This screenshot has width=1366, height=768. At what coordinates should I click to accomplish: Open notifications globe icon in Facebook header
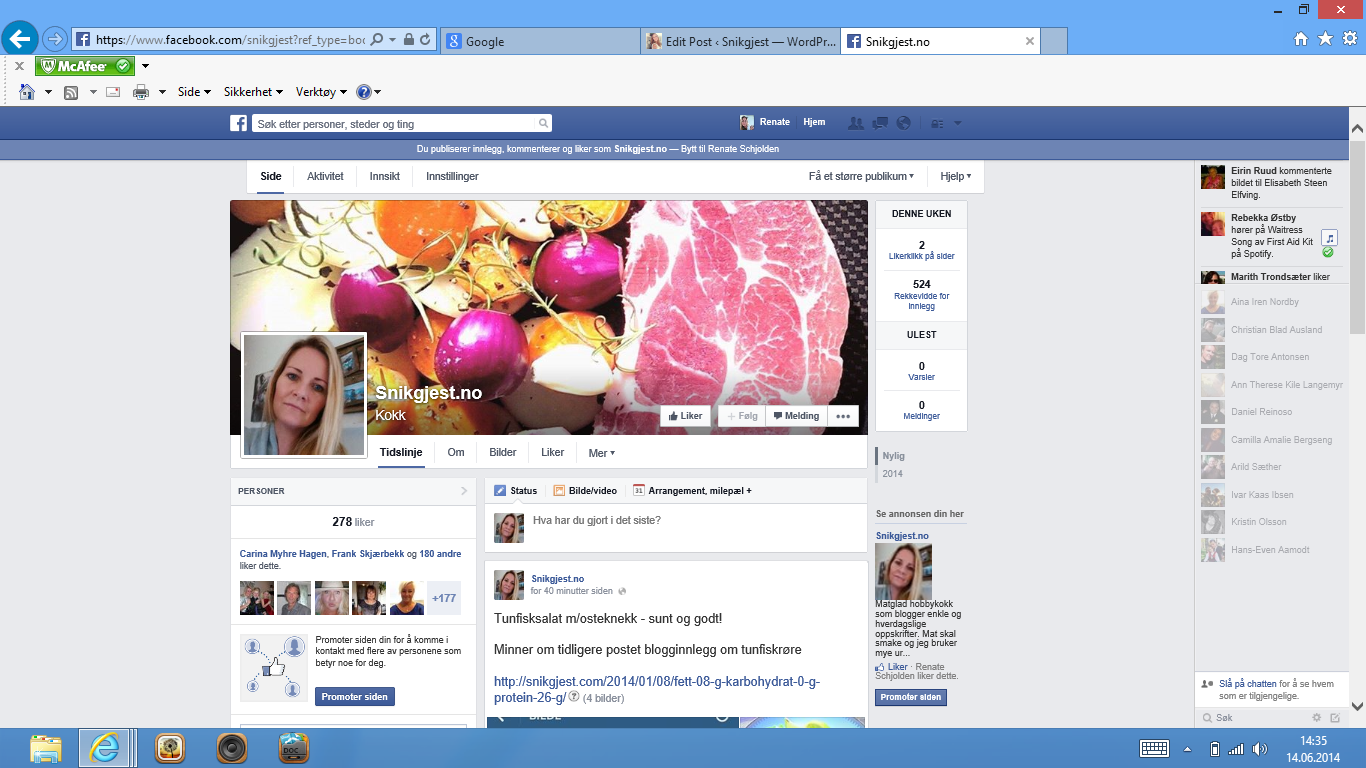[x=904, y=123]
